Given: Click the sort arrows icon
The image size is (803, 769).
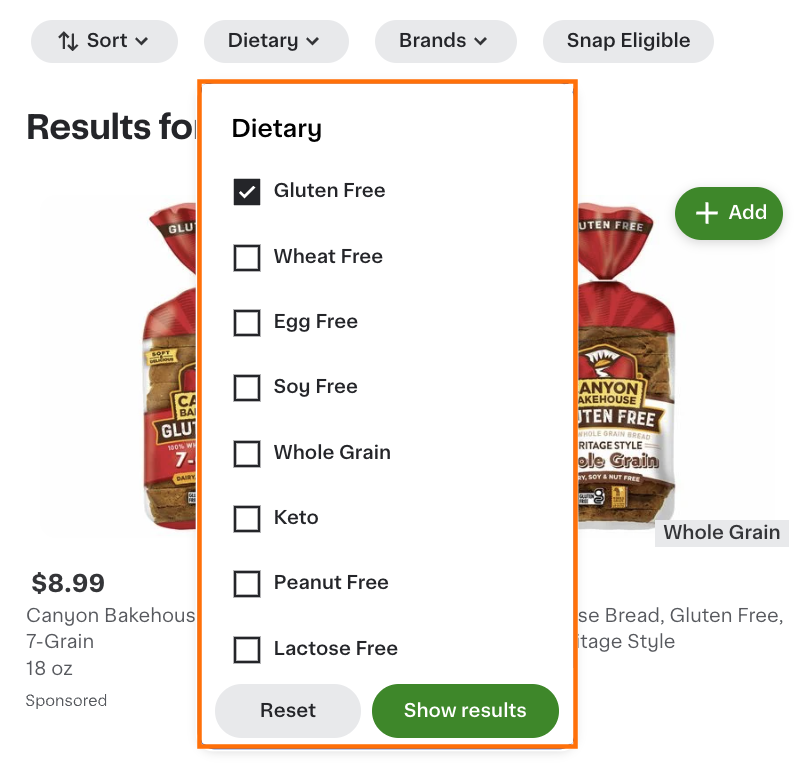Looking at the screenshot, I should 67,41.
